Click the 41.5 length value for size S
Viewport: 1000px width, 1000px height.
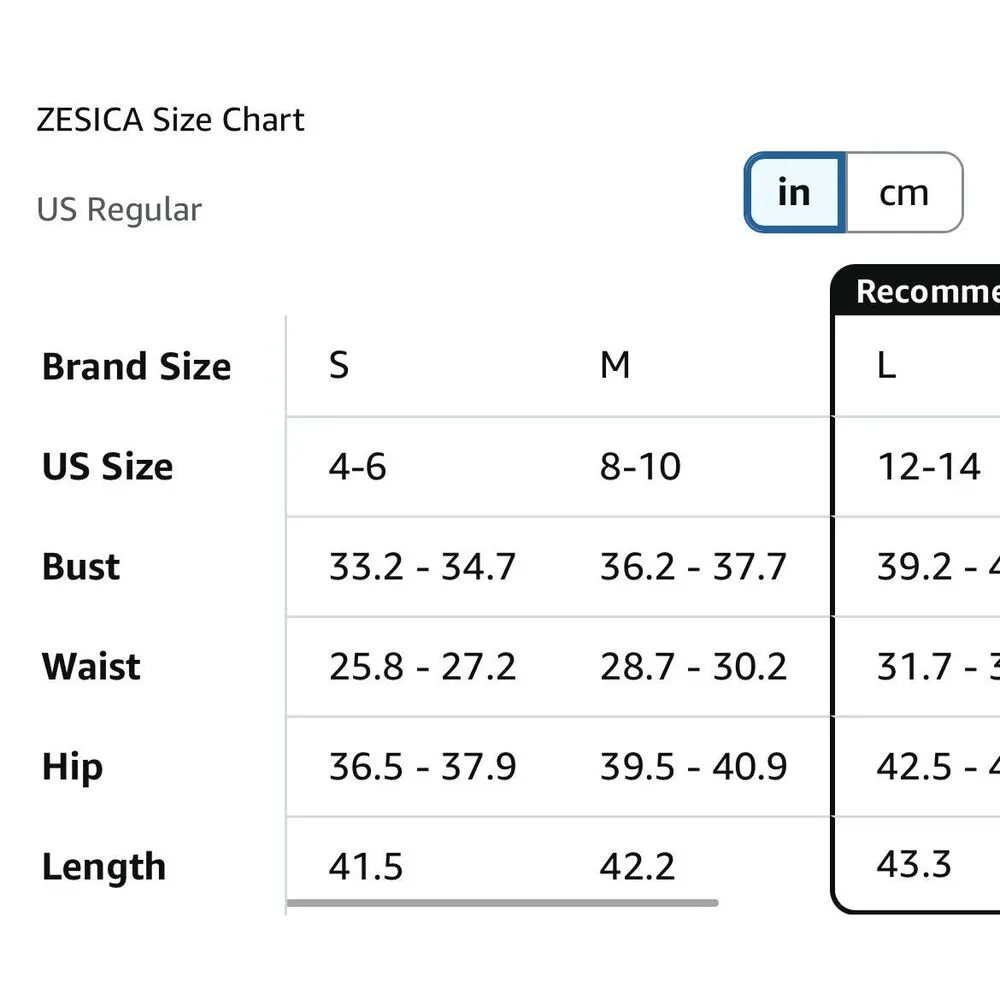(366, 866)
